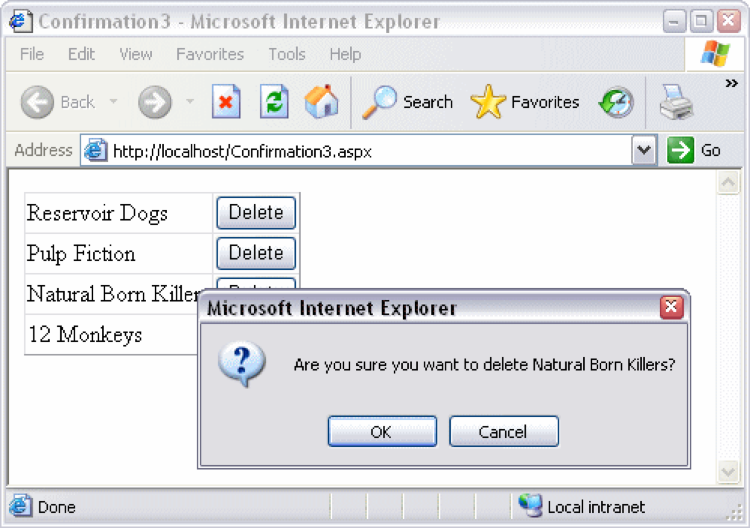Close the confirmation dialog with X
Viewport: 750px width, 528px height.
pyautogui.click(x=672, y=308)
